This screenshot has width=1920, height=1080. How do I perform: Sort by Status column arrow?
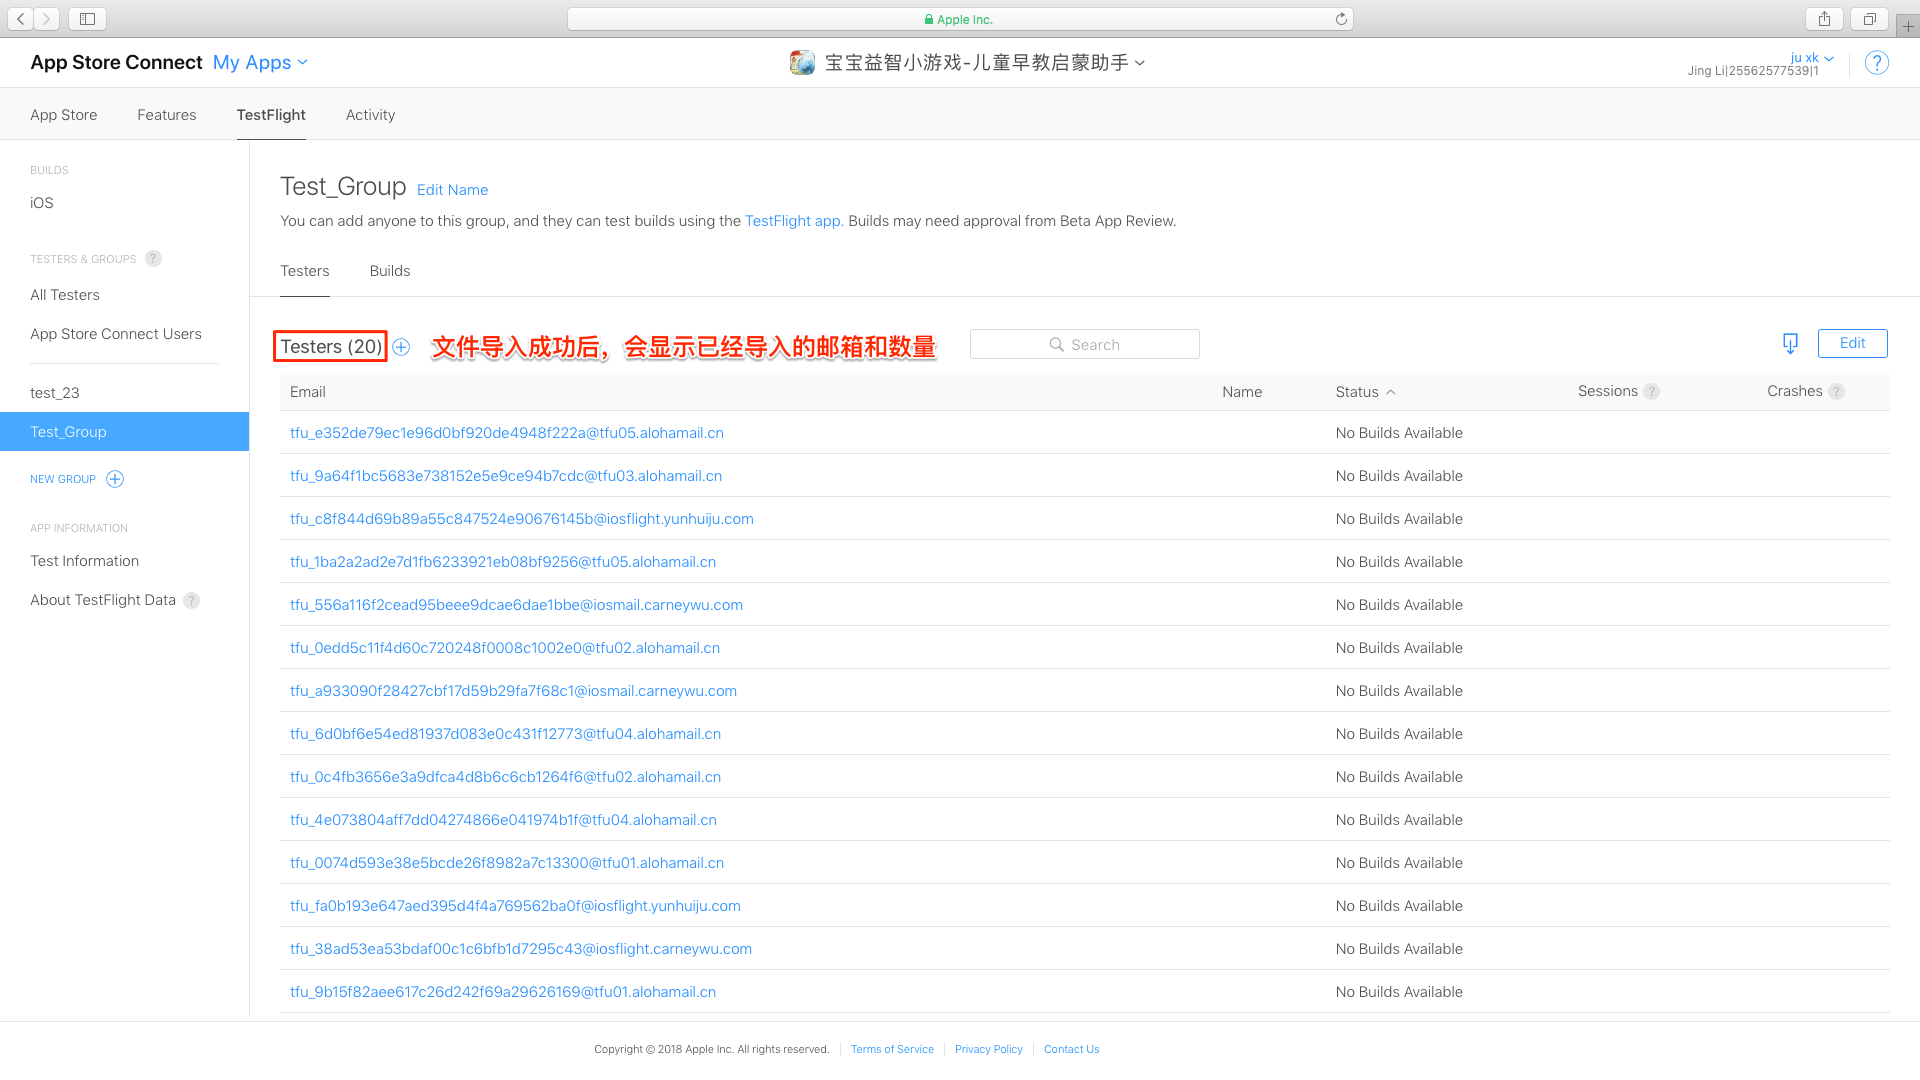[1390, 392]
